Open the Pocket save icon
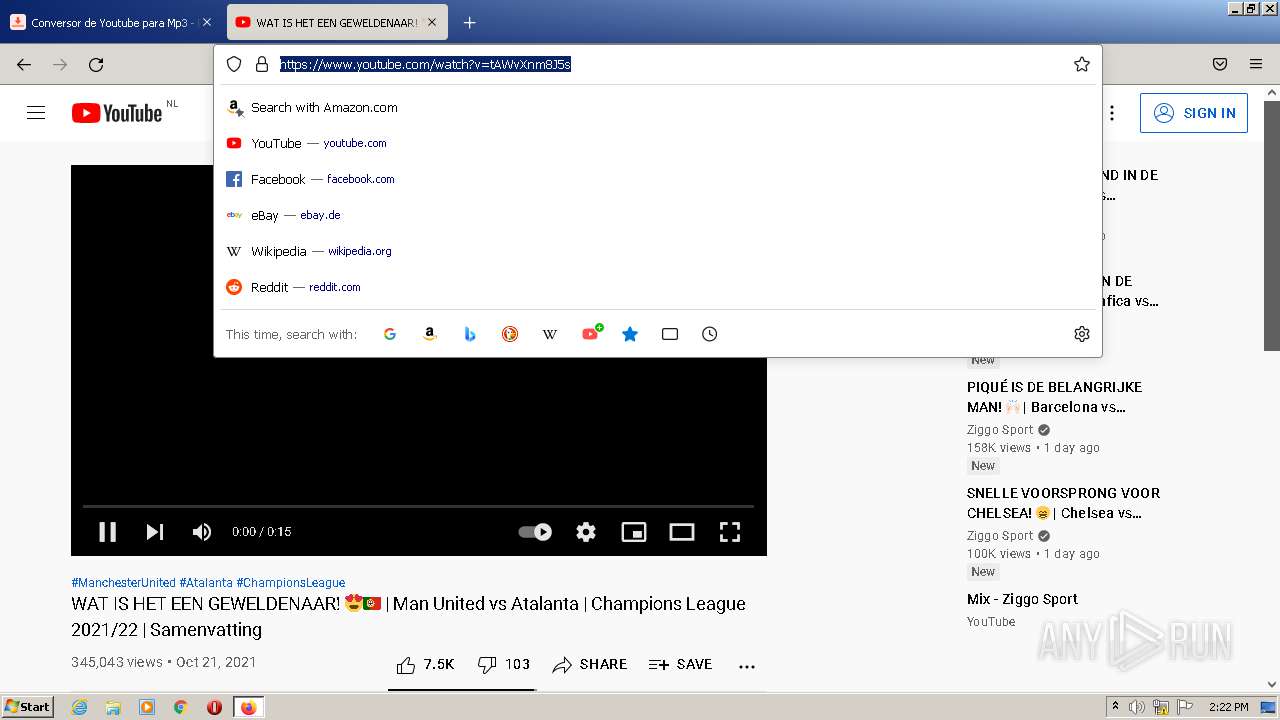The height and width of the screenshot is (720, 1280). coord(1220,64)
